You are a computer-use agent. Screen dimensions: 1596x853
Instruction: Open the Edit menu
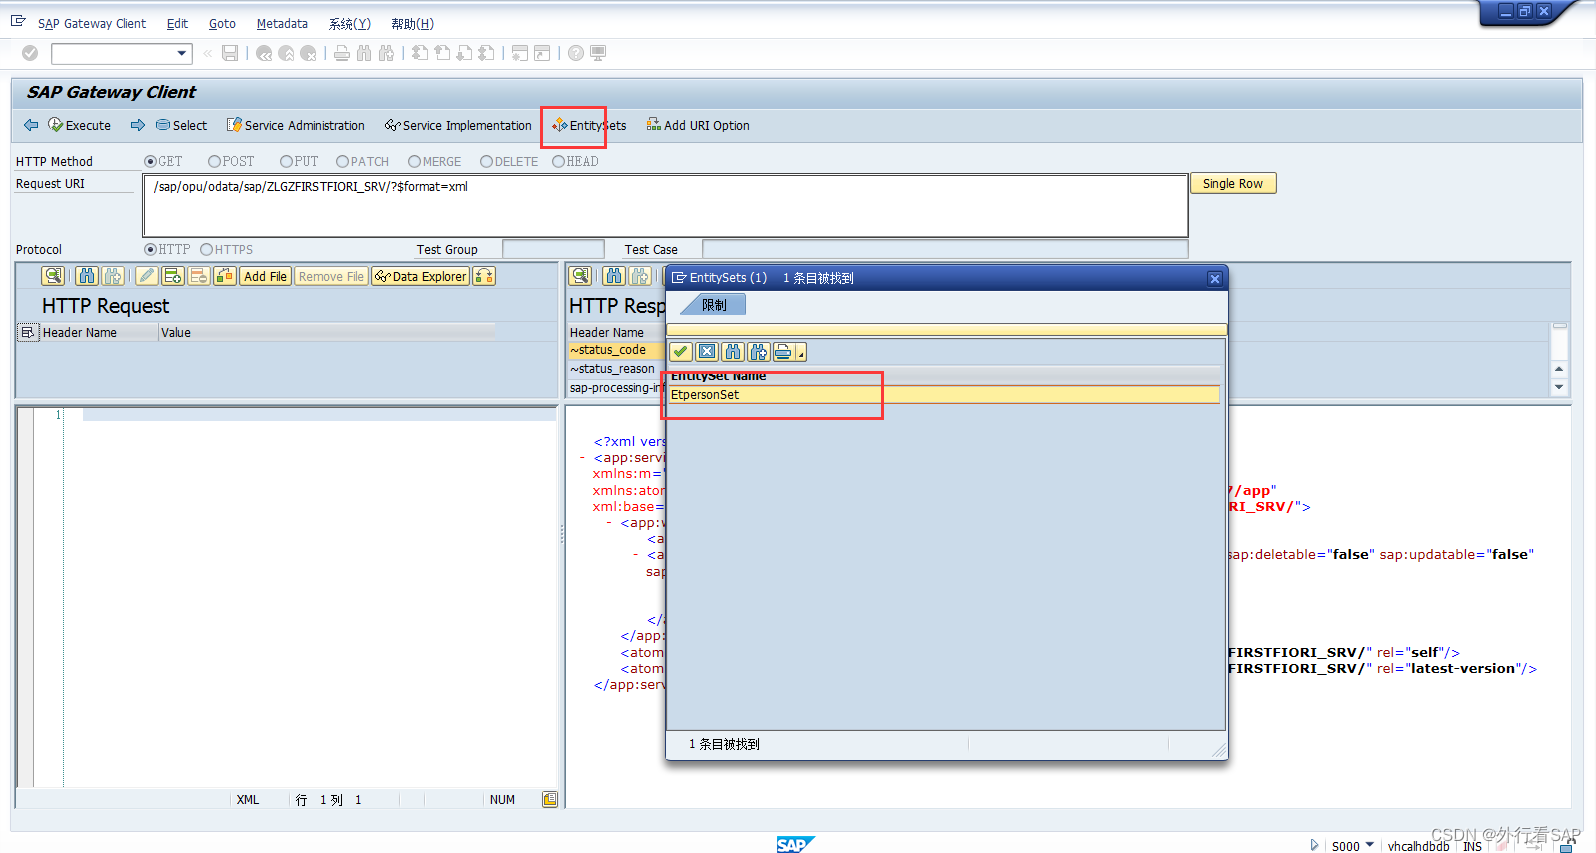[177, 23]
